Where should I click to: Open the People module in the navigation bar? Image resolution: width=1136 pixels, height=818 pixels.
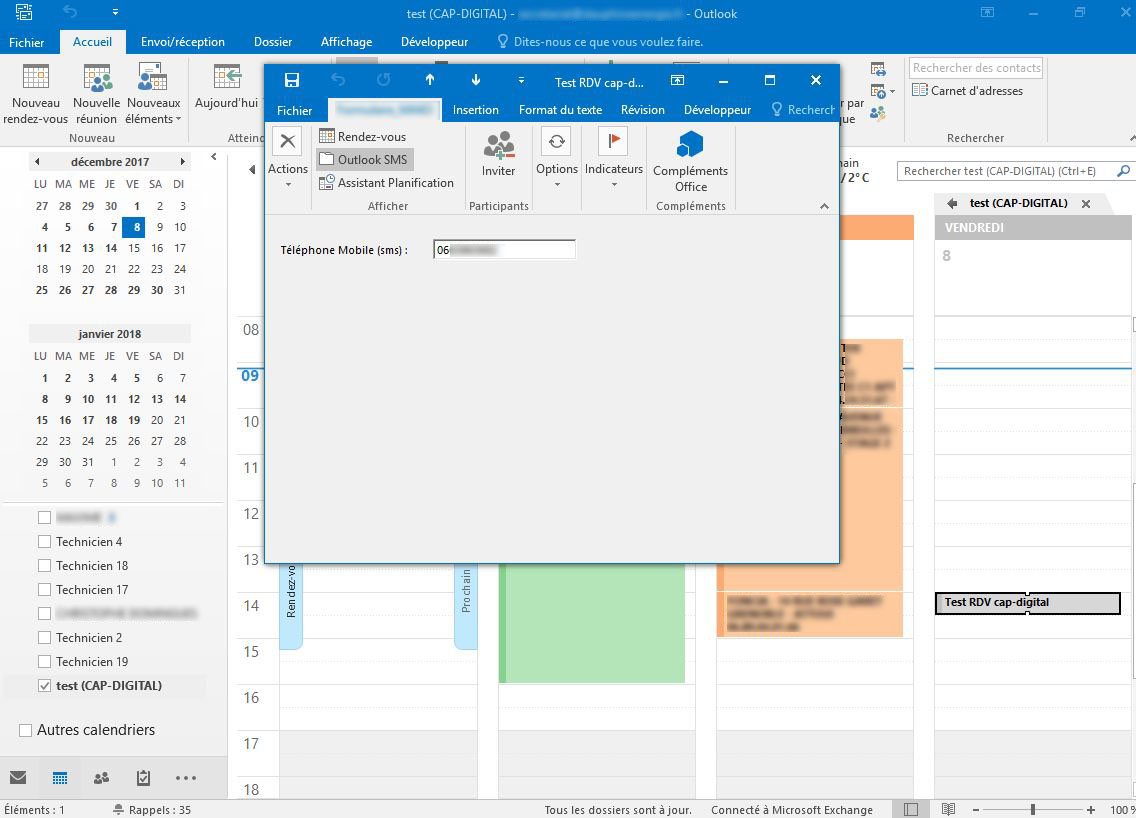click(x=101, y=777)
